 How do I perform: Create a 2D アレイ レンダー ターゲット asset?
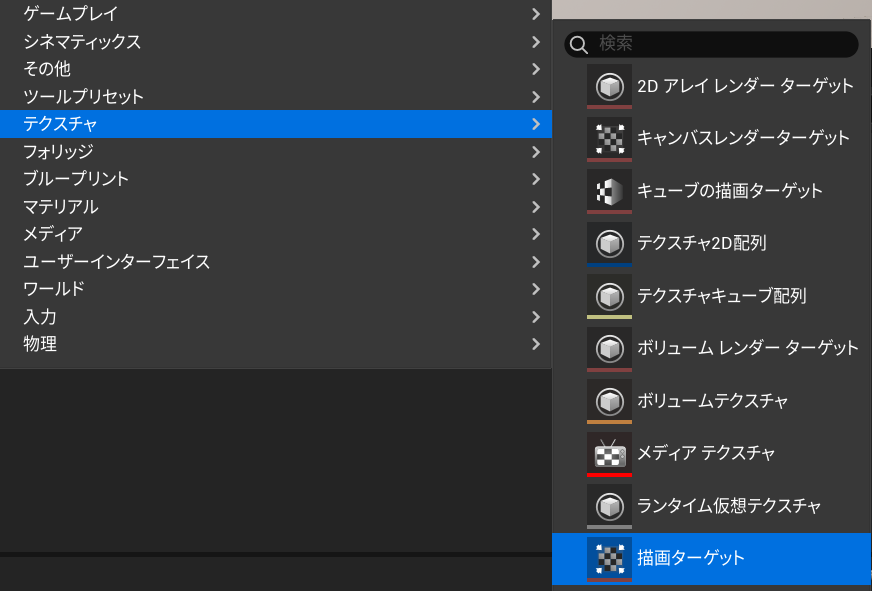(712, 86)
